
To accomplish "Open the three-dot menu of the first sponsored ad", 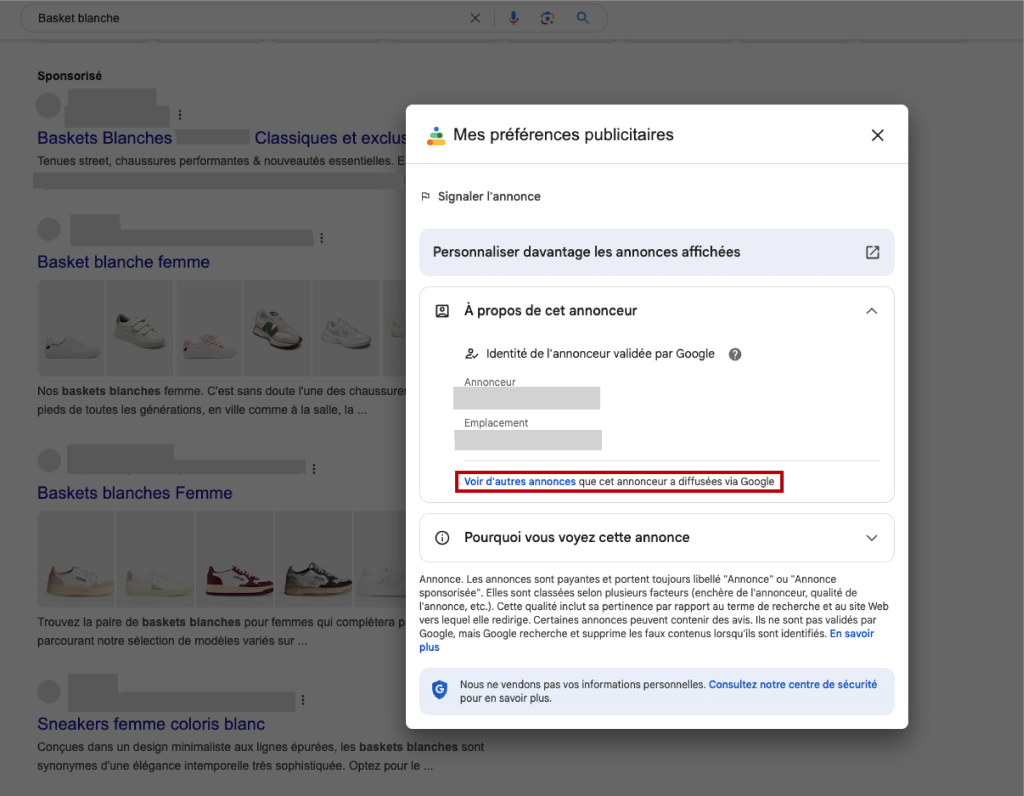I will point(180,115).
